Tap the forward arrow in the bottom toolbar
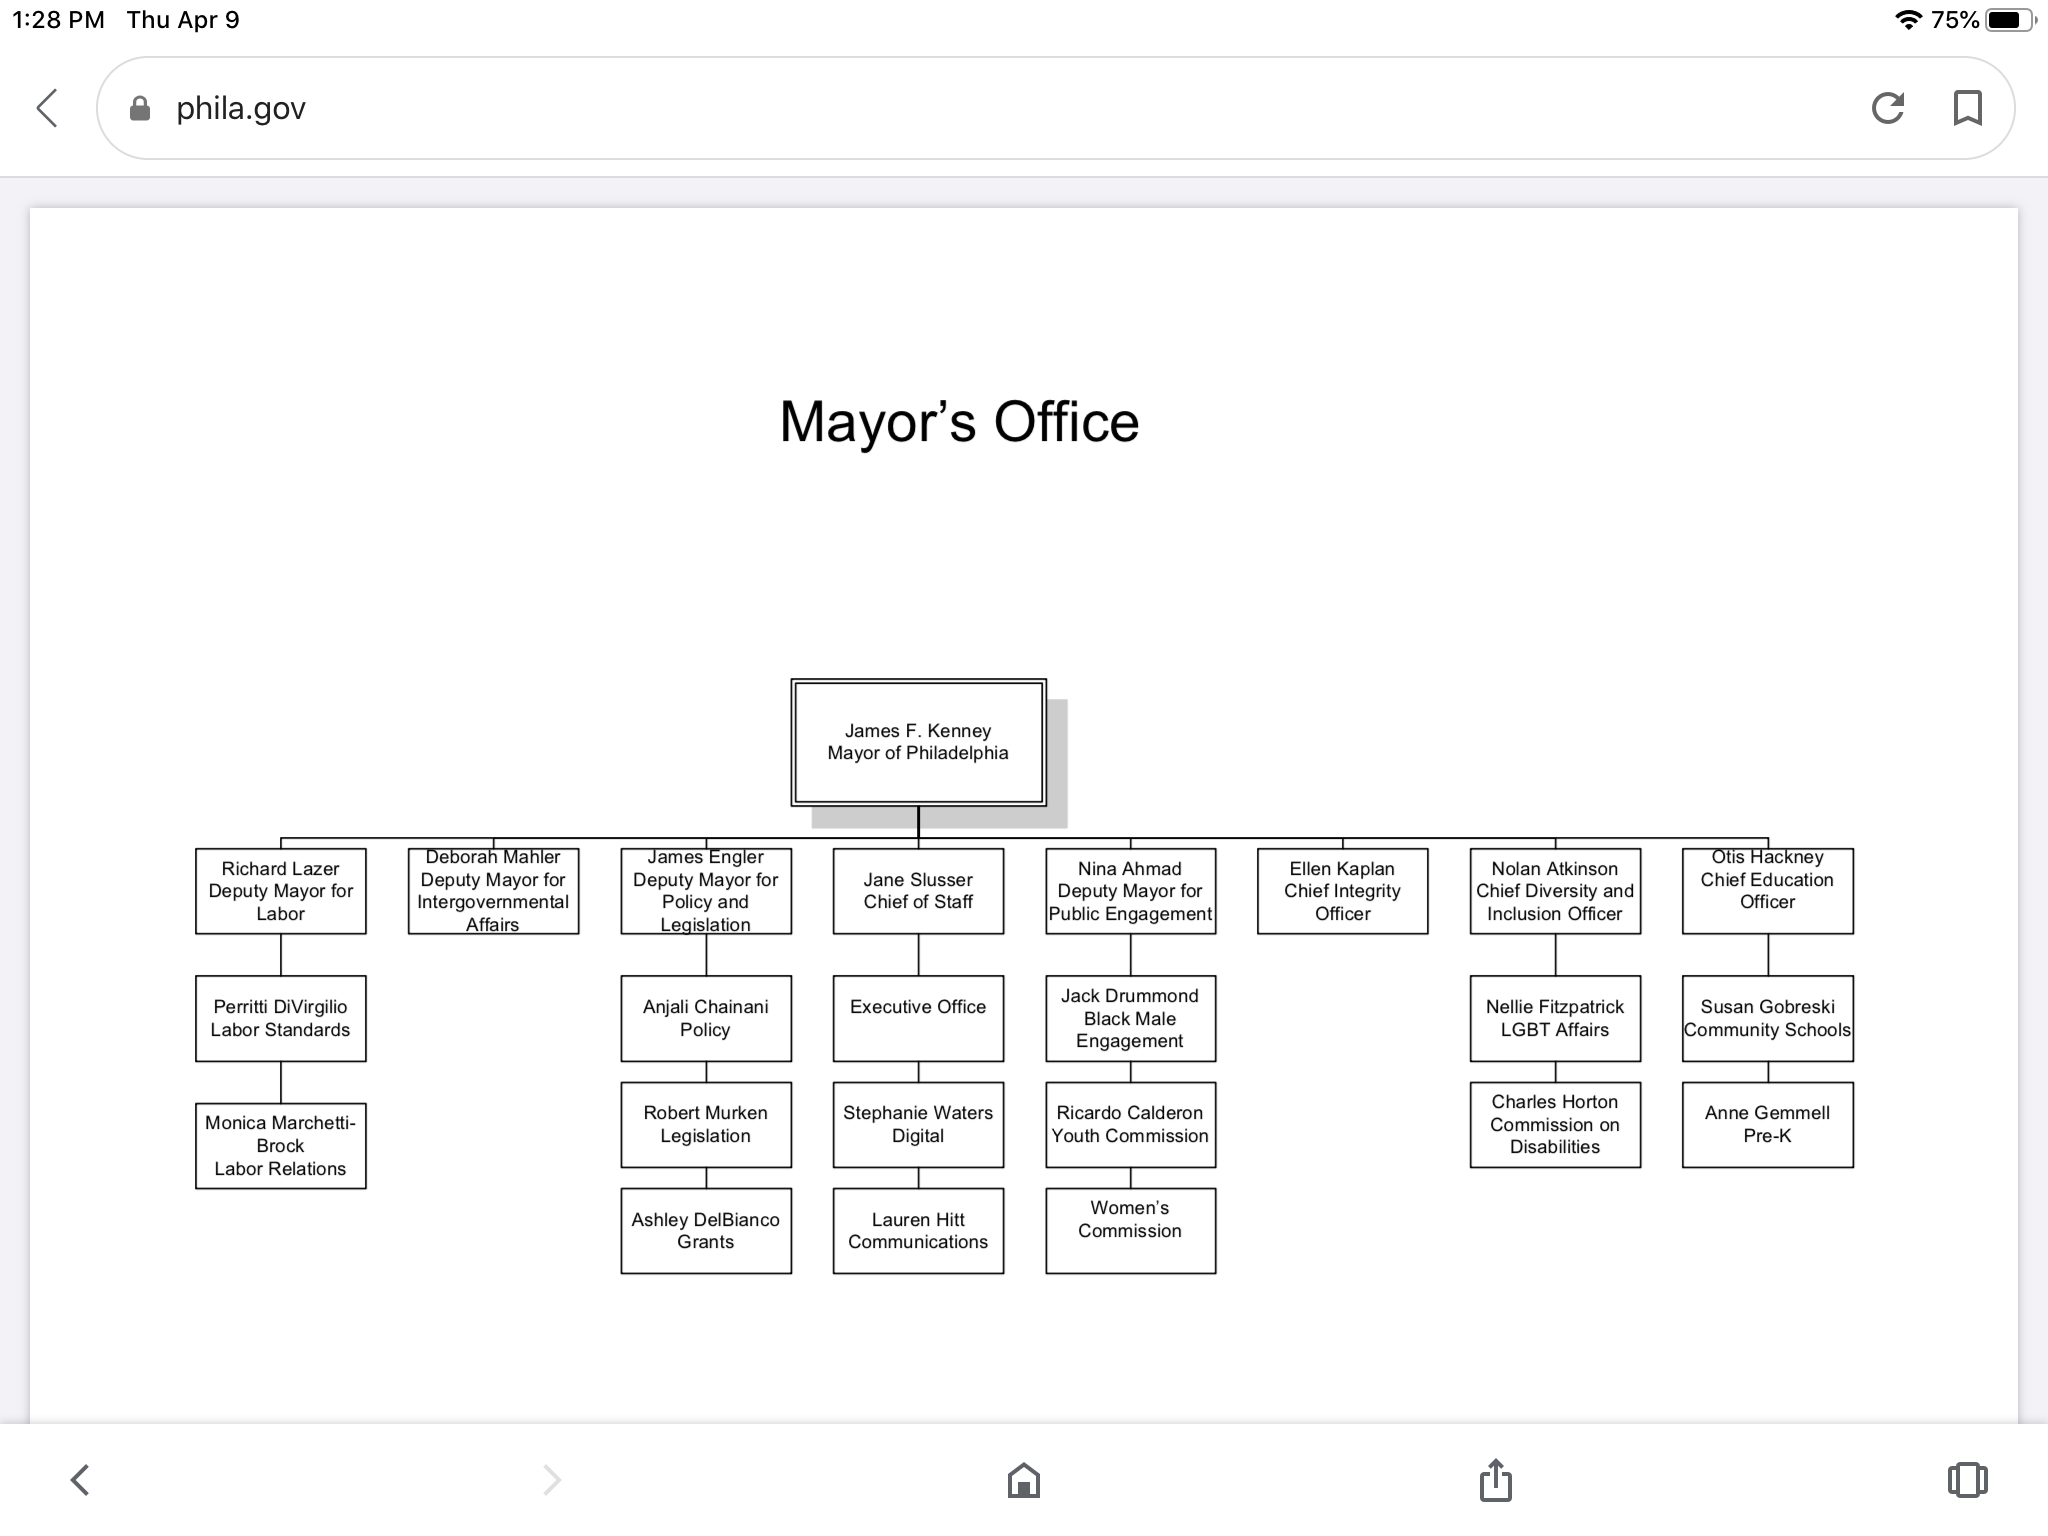 pyautogui.click(x=551, y=1479)
